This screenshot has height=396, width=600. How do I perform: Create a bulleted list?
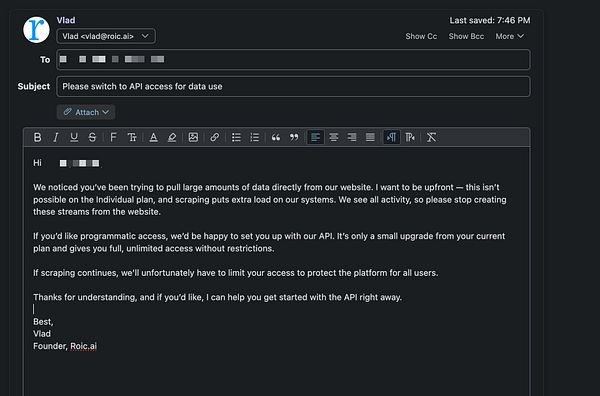click(x=236, y=137)
